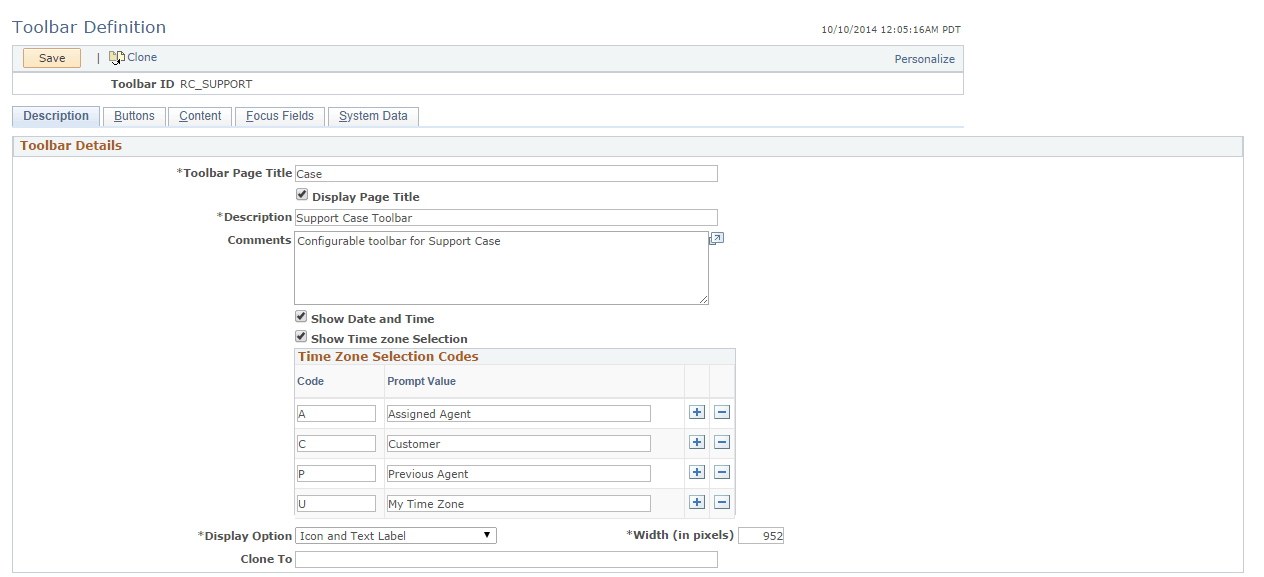Open the Display Option dropdown

click(x=488, y=535)
